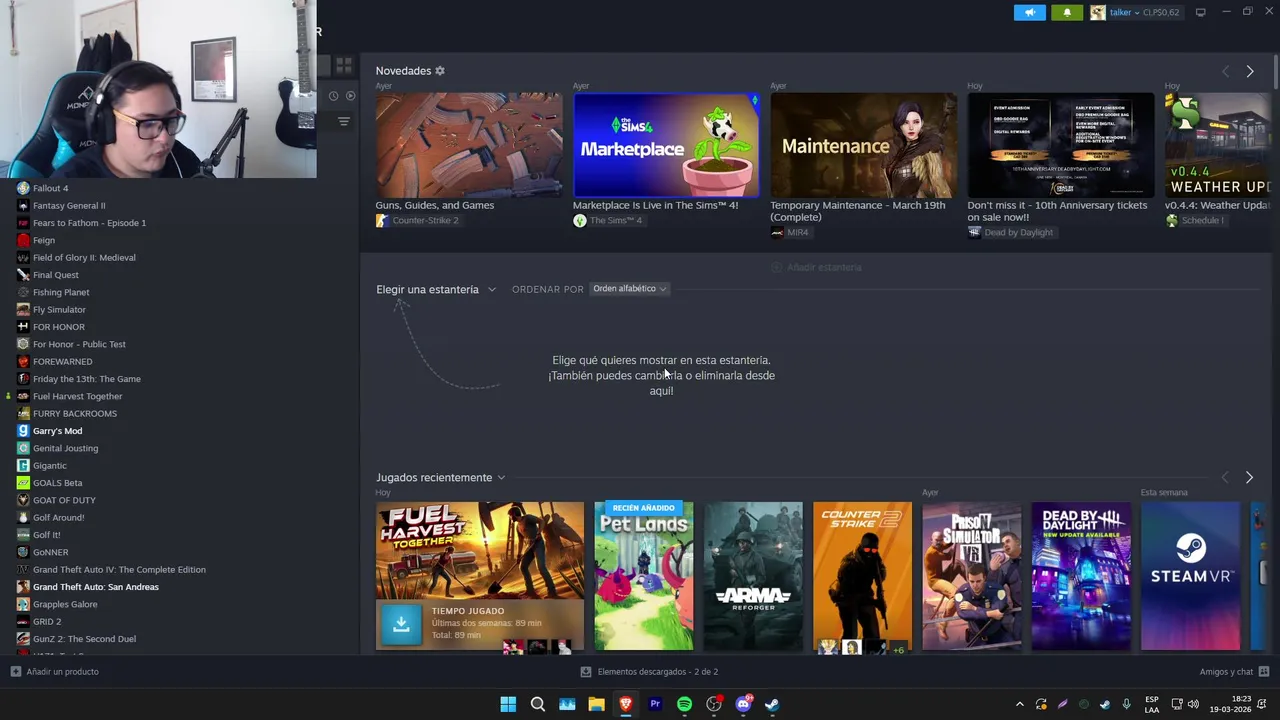Open Marketplace Is Live Sims 4 news image

(x=666, y=145)
